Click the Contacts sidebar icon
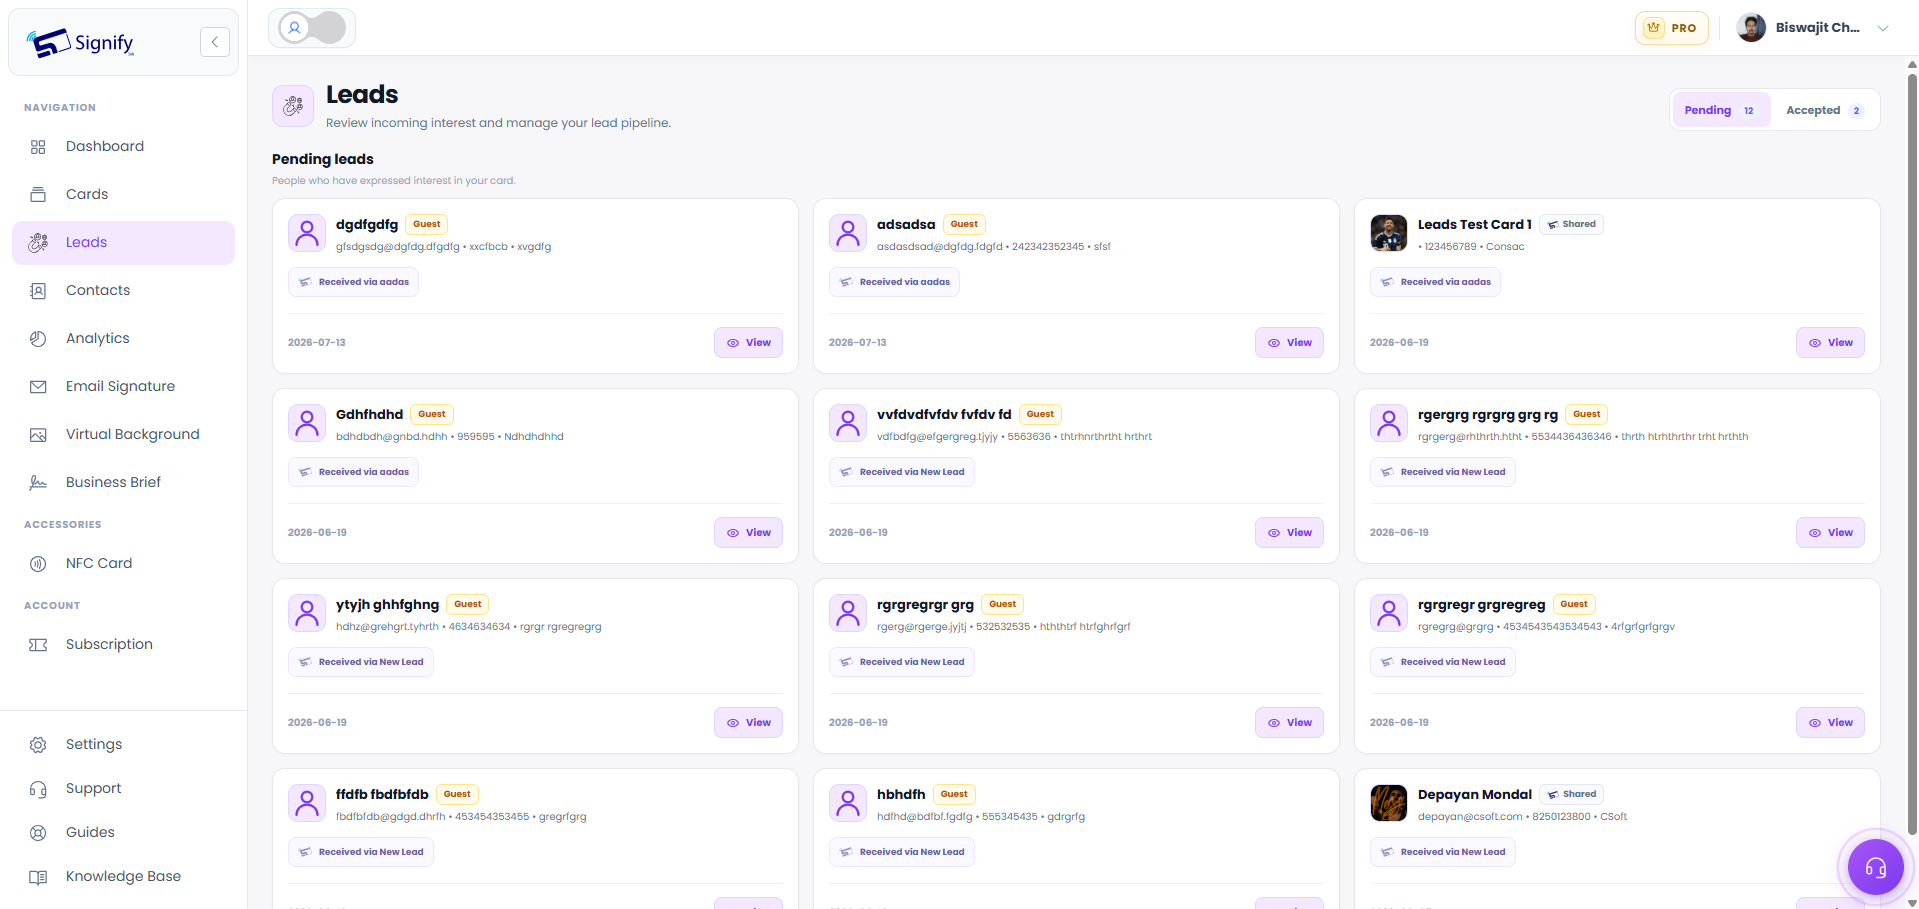Viewport: 1919px width, 909px height. (38, 291)
